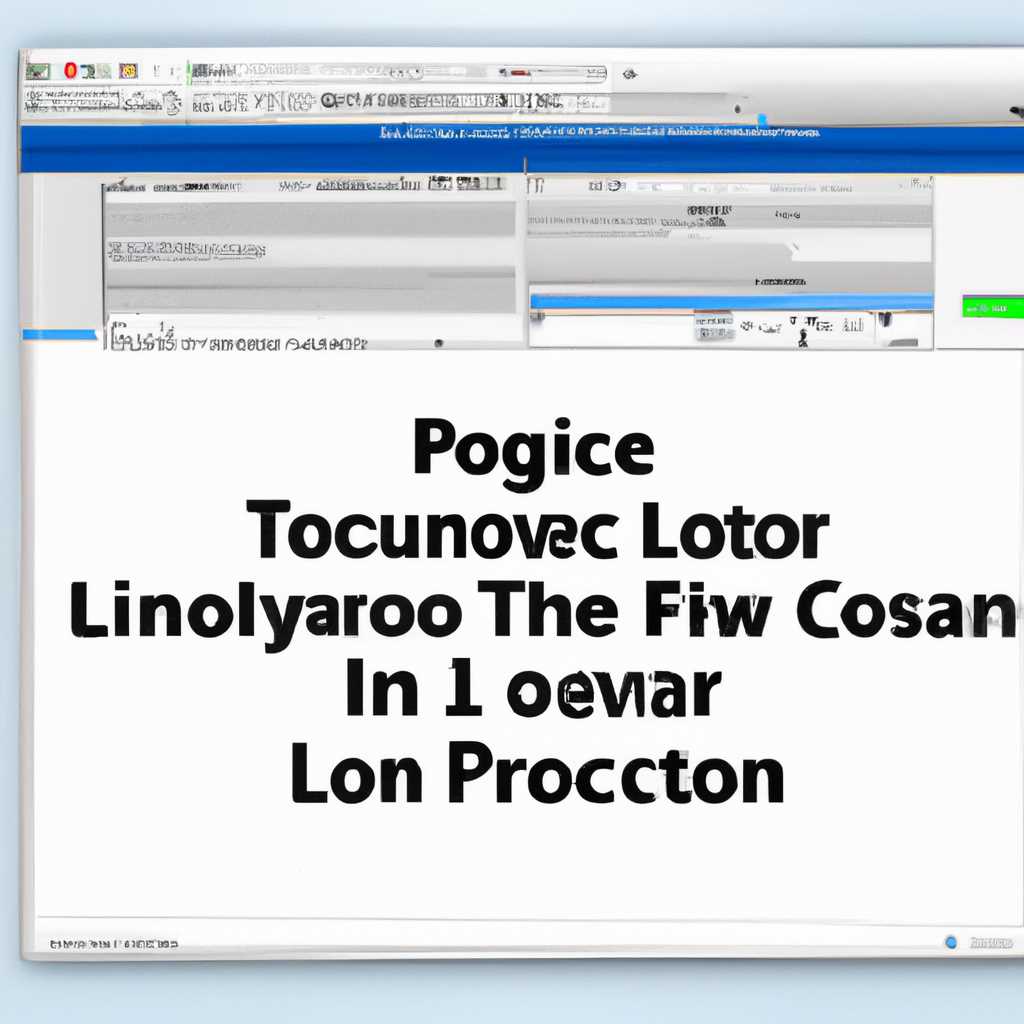Click the word "Procčton" in the last line
The image size is (1024, 1024).
pos(616,773)
